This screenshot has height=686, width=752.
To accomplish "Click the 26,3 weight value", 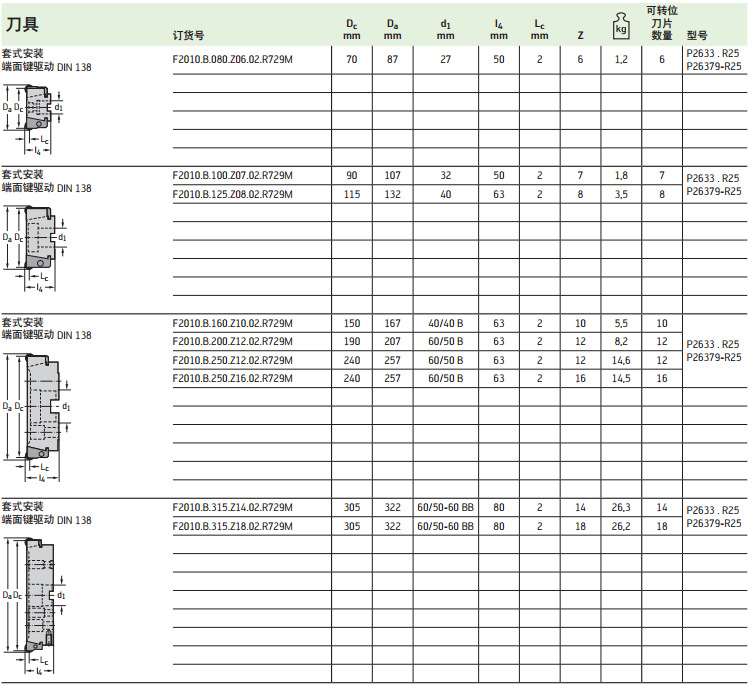I will click(621, 508).
